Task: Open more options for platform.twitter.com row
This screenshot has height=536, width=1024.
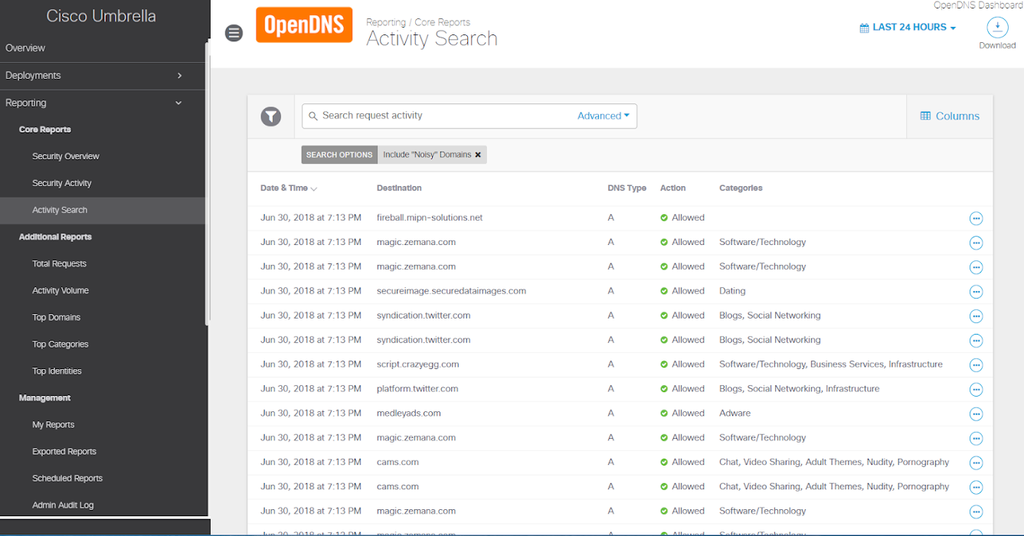Action: (x=976, y=390)
